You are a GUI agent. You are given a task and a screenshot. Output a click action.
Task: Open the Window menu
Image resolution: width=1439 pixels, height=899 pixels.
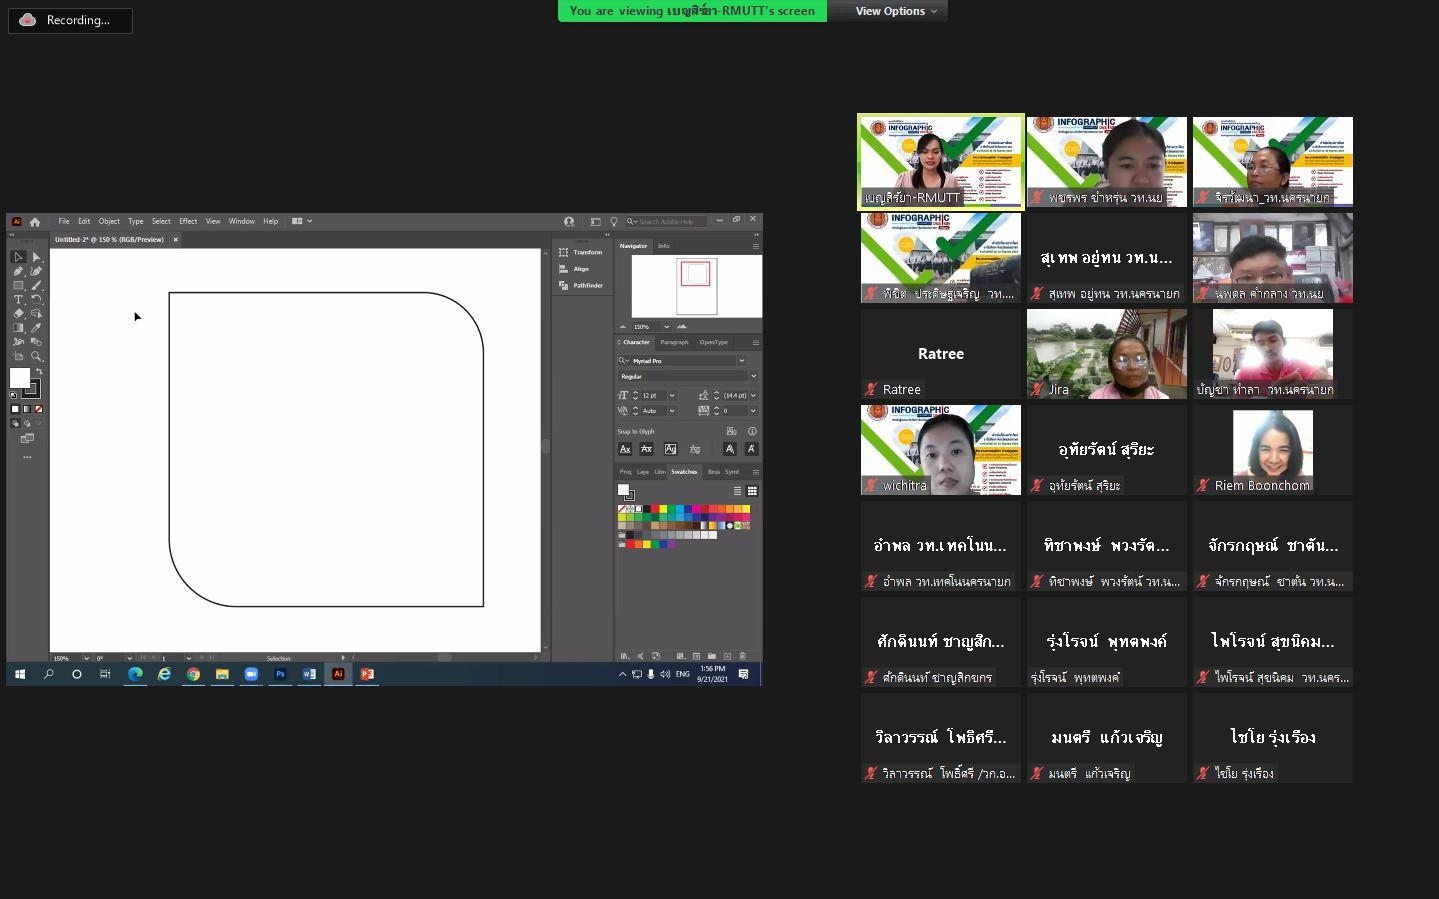point(242,222)
